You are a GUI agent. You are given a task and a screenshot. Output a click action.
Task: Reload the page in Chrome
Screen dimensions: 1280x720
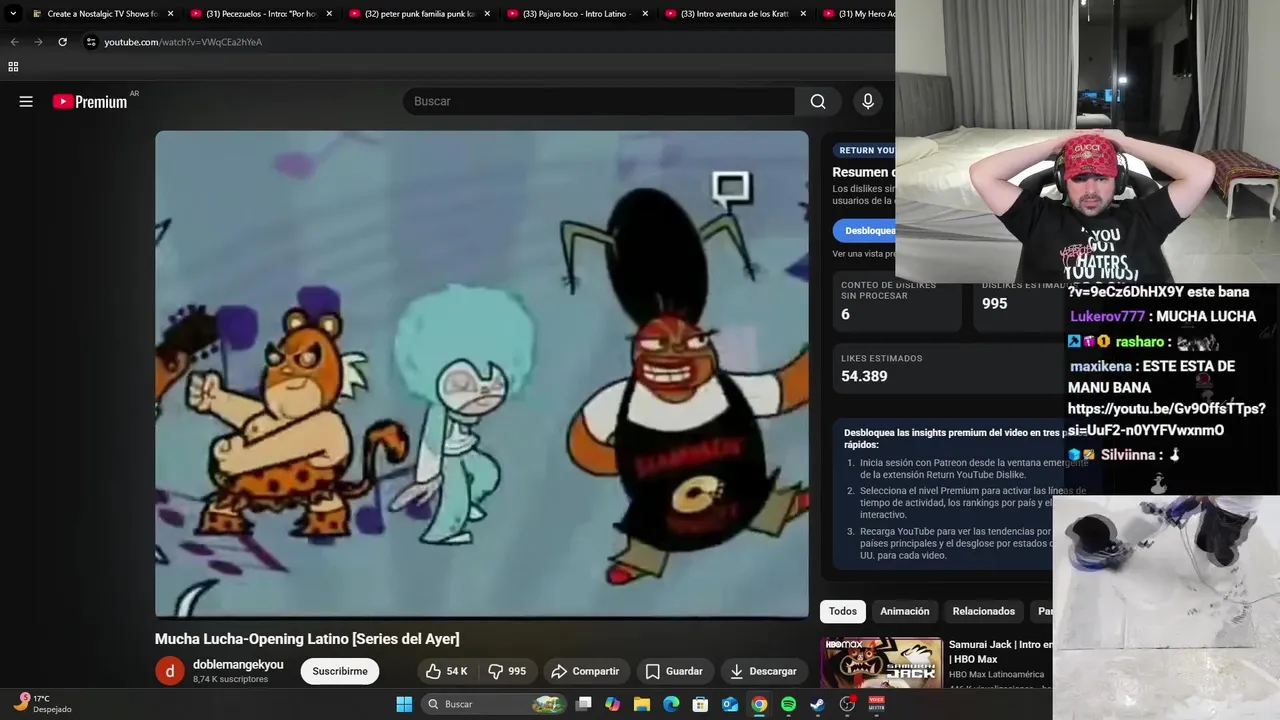(62, 42)
